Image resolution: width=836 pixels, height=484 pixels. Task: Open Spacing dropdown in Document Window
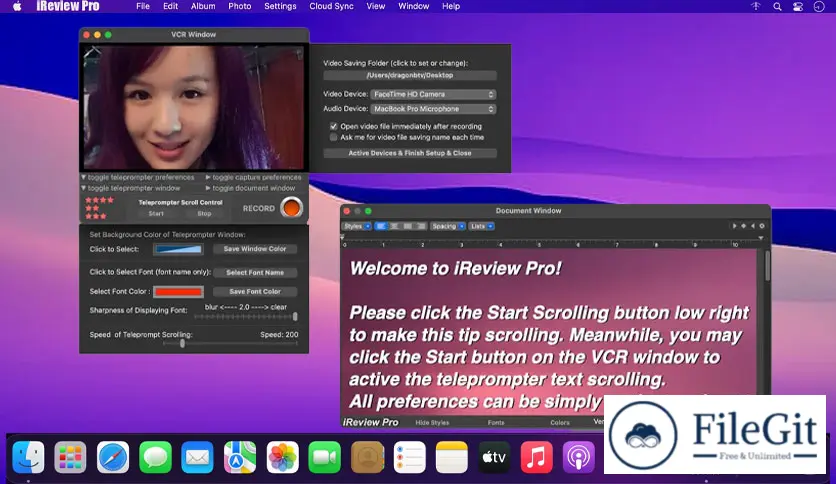[x=448, y=226]
